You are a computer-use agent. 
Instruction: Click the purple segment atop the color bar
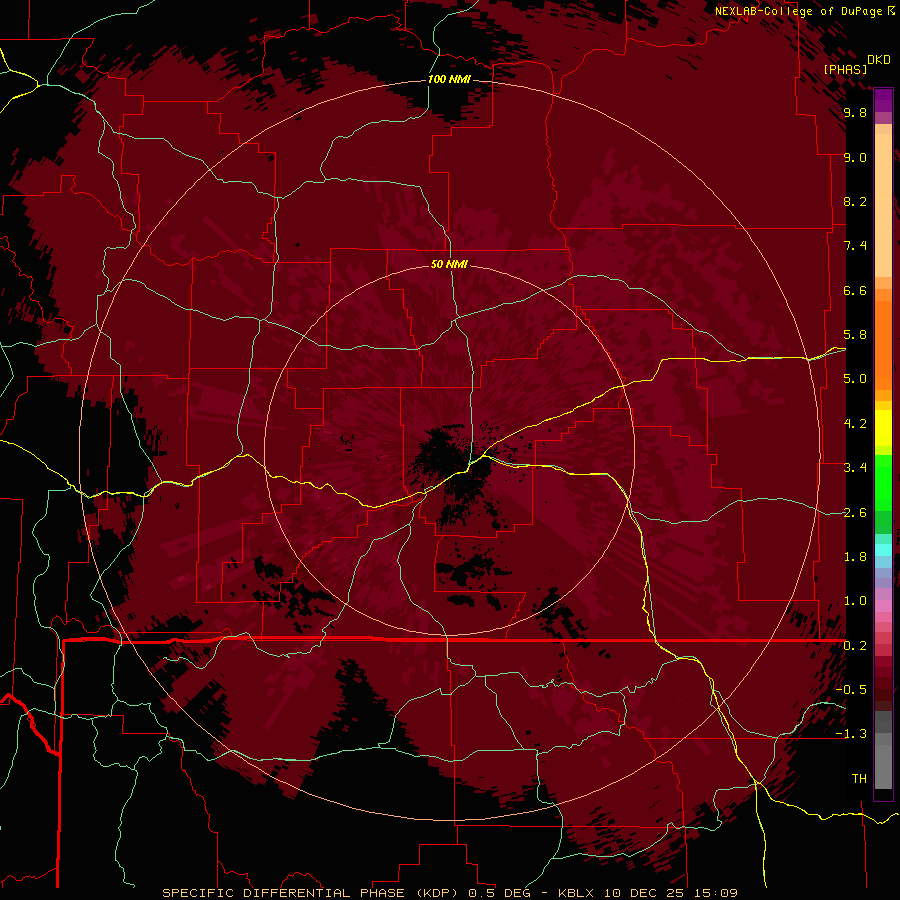(x=883, y=100)
